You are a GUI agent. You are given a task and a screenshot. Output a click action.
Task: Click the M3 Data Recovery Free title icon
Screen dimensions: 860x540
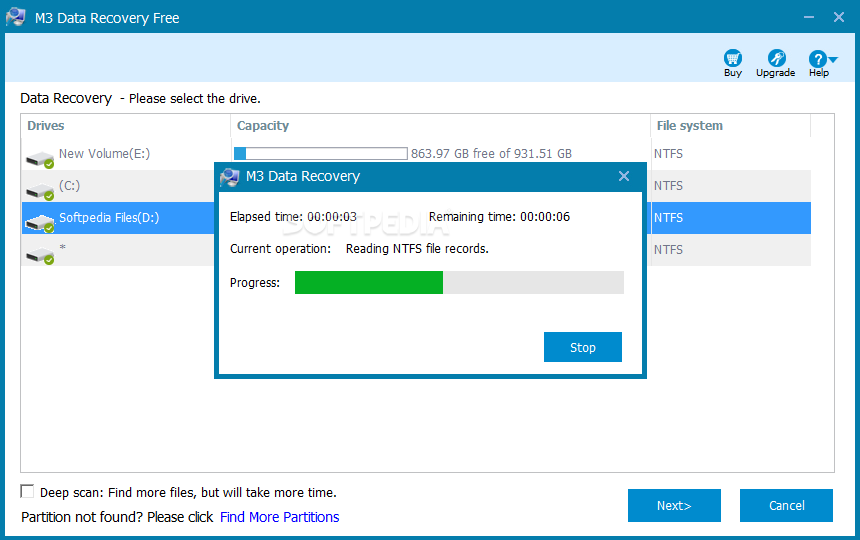(x=15, y=17)
